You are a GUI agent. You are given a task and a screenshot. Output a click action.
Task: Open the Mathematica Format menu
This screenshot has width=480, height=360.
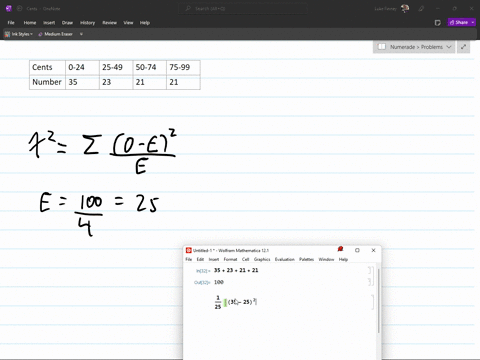point(230,259)
